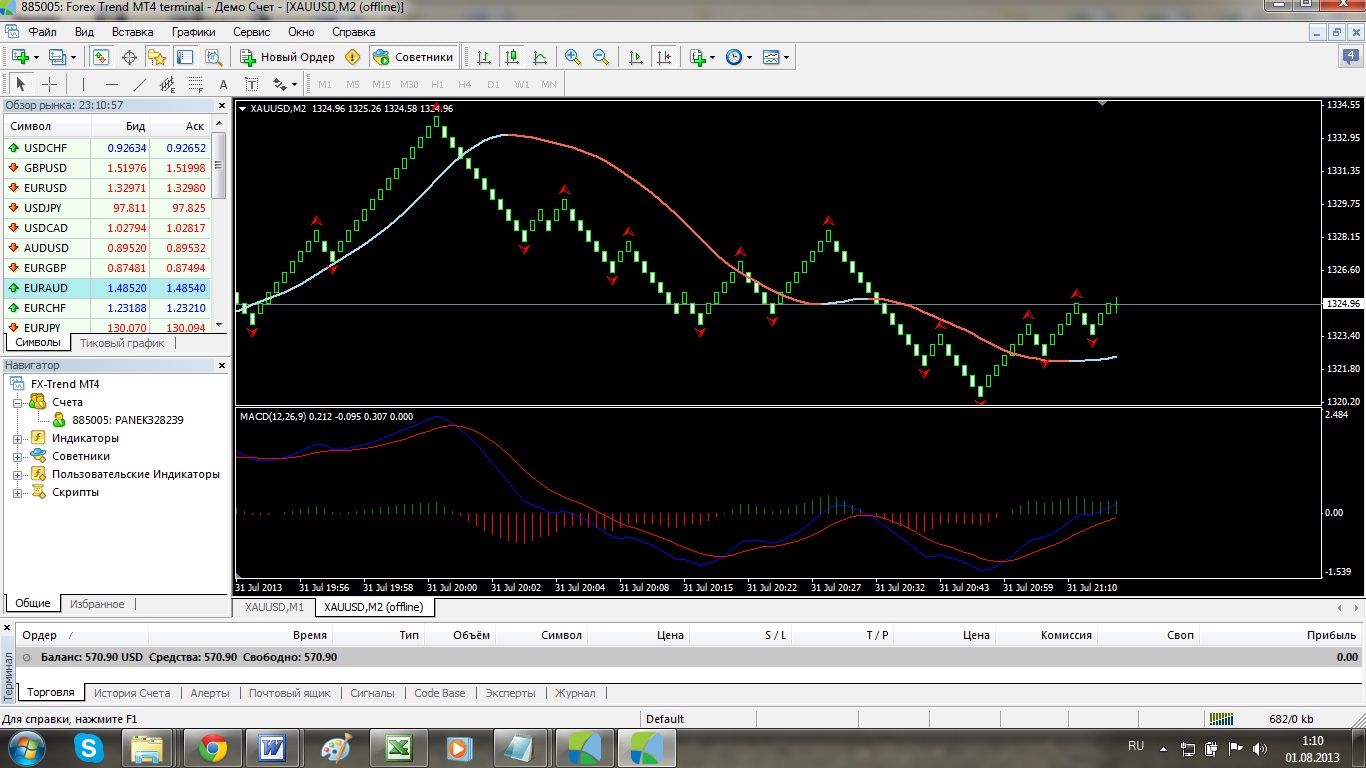Open the new chart toolbar icon
Screen dimensions: 1366x768
pos(19,57)
